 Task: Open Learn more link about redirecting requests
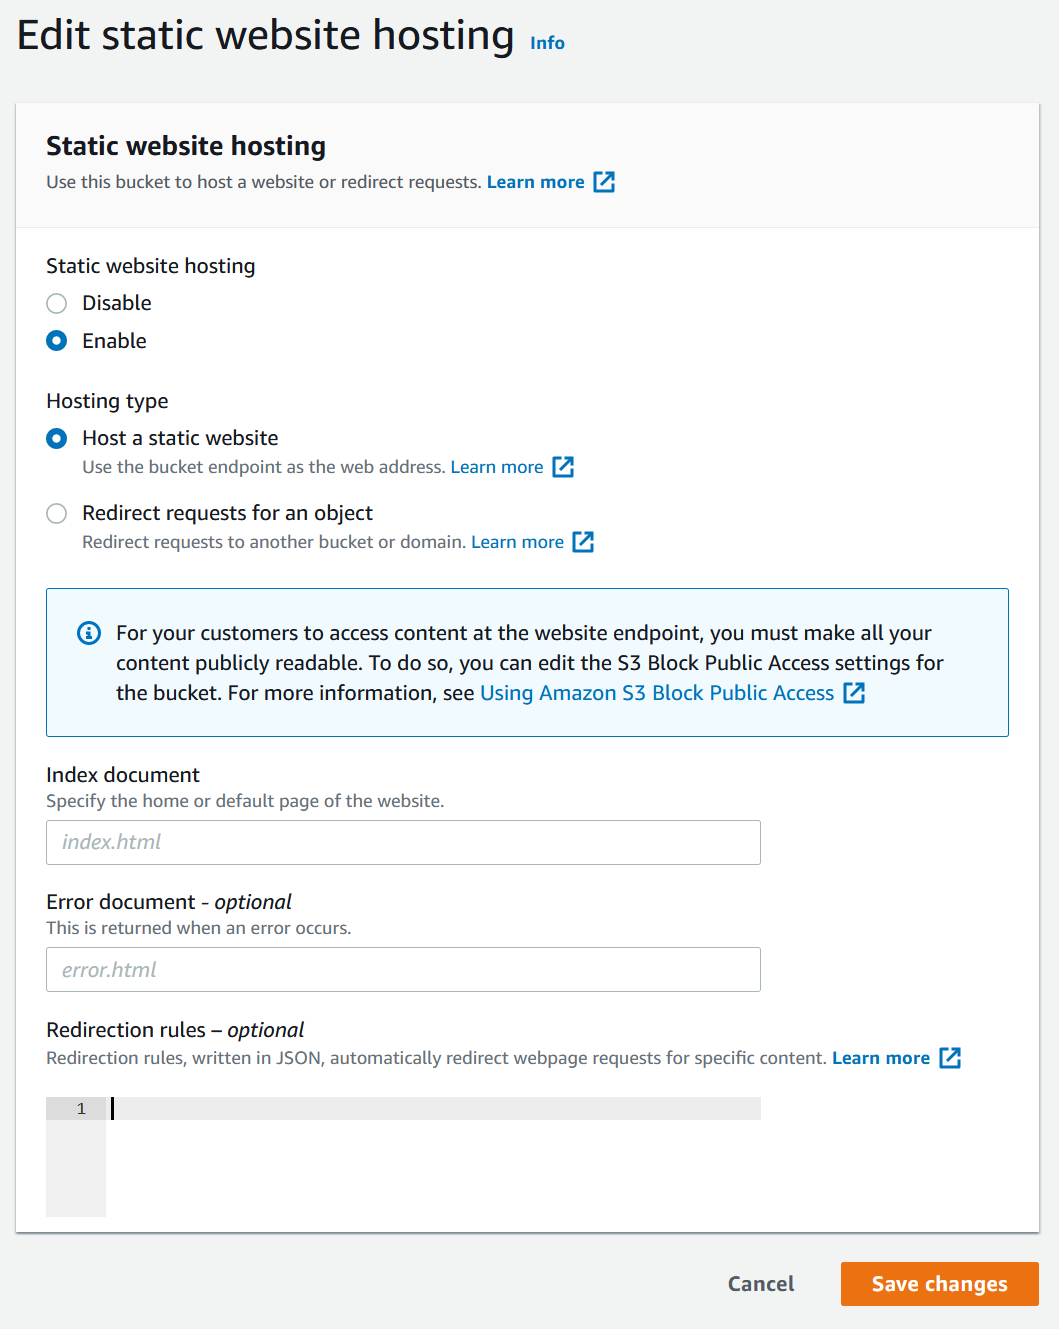517,542
